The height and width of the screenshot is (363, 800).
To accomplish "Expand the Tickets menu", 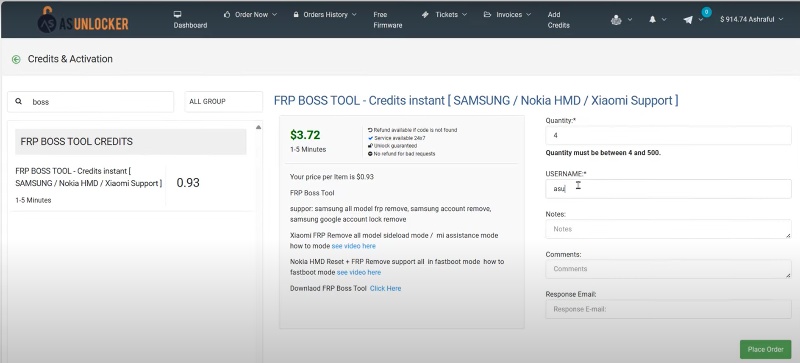I will [445, 14].
